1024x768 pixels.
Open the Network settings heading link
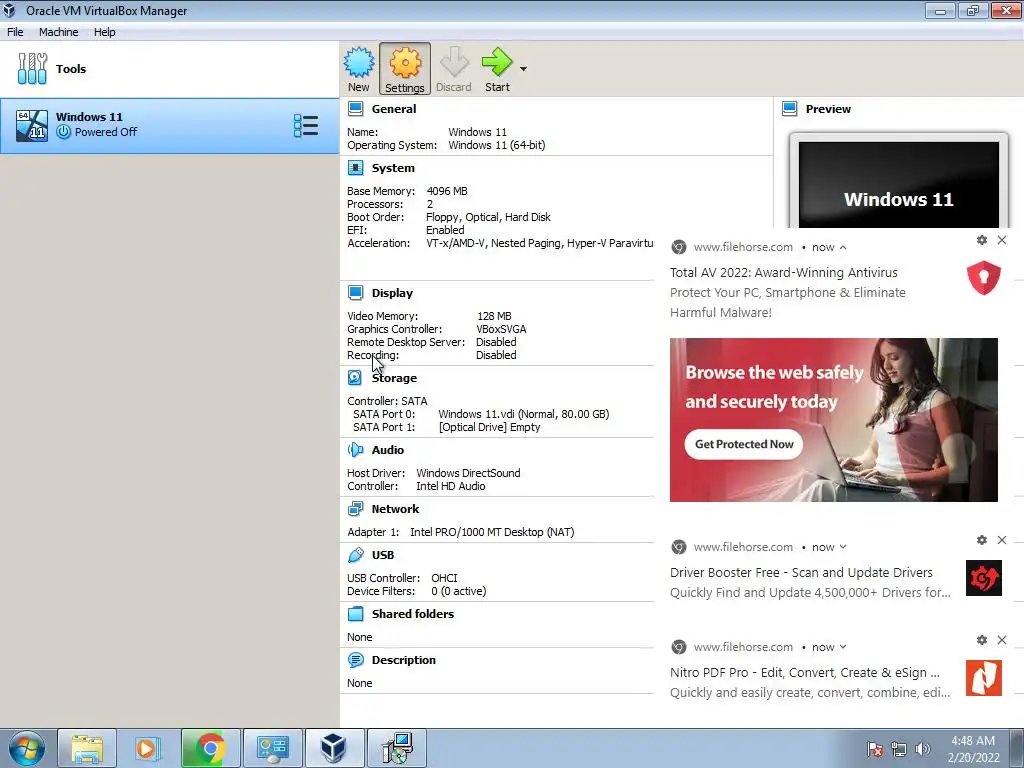coord(395,509)
